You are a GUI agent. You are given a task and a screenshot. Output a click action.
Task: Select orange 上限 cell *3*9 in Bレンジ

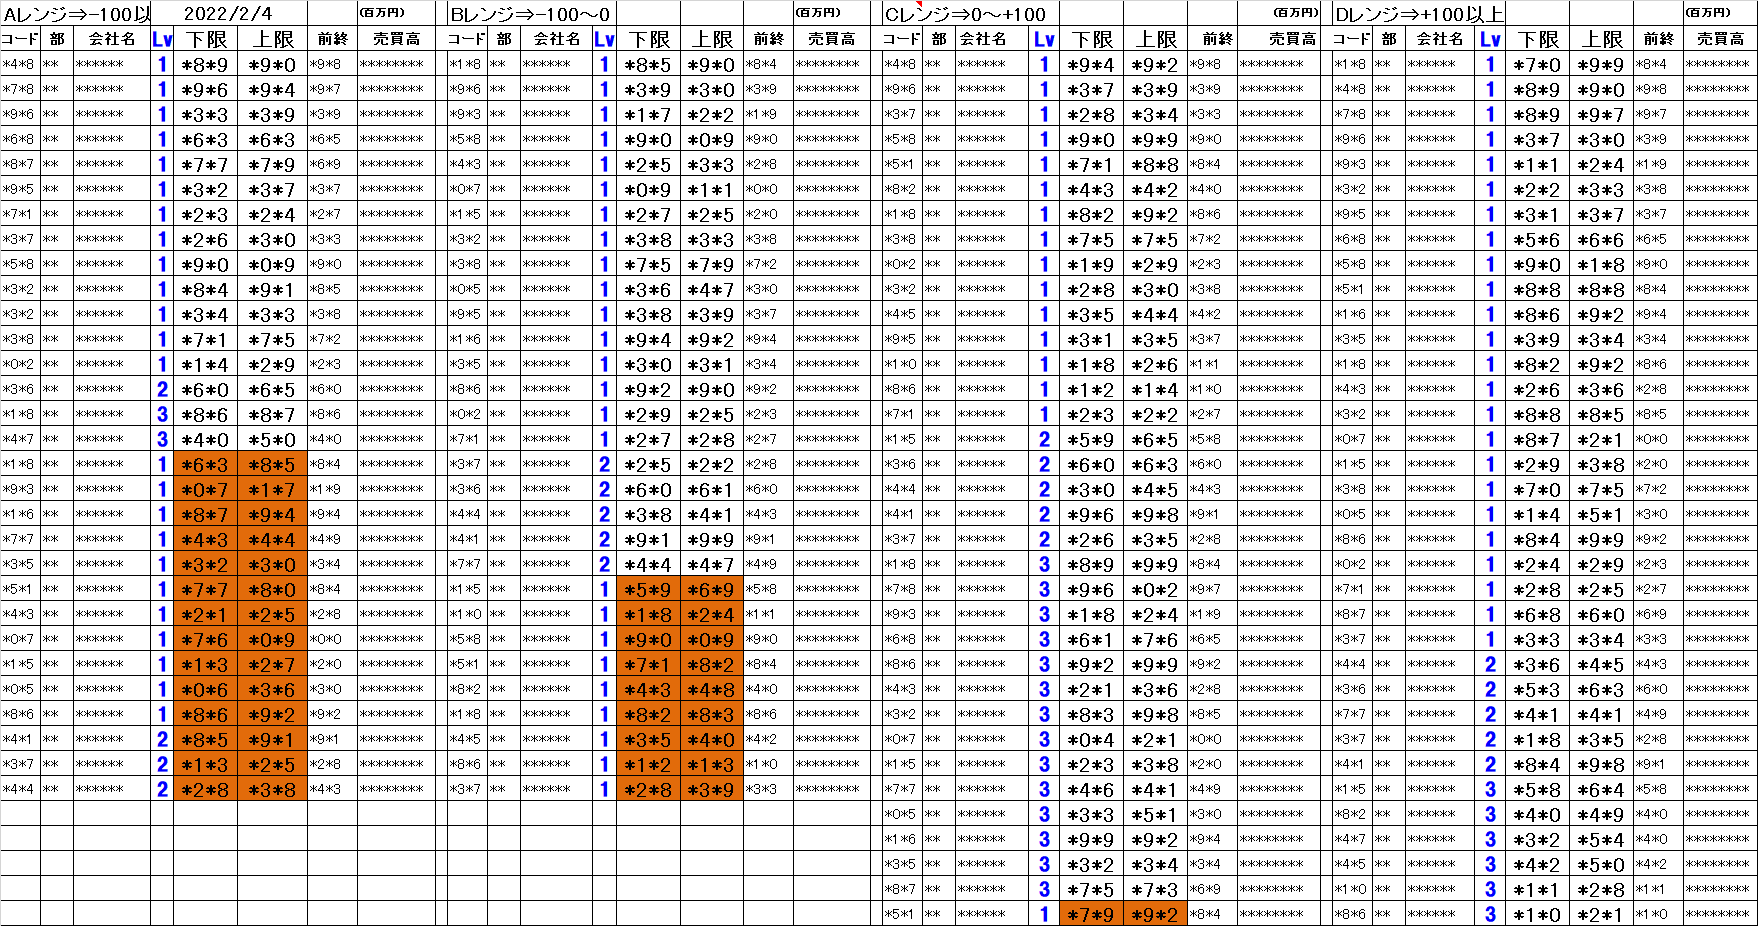712,789
